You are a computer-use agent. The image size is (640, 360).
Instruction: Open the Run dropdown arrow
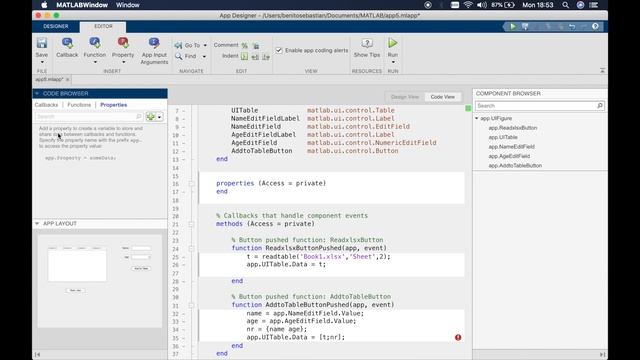tap(393, 62)
